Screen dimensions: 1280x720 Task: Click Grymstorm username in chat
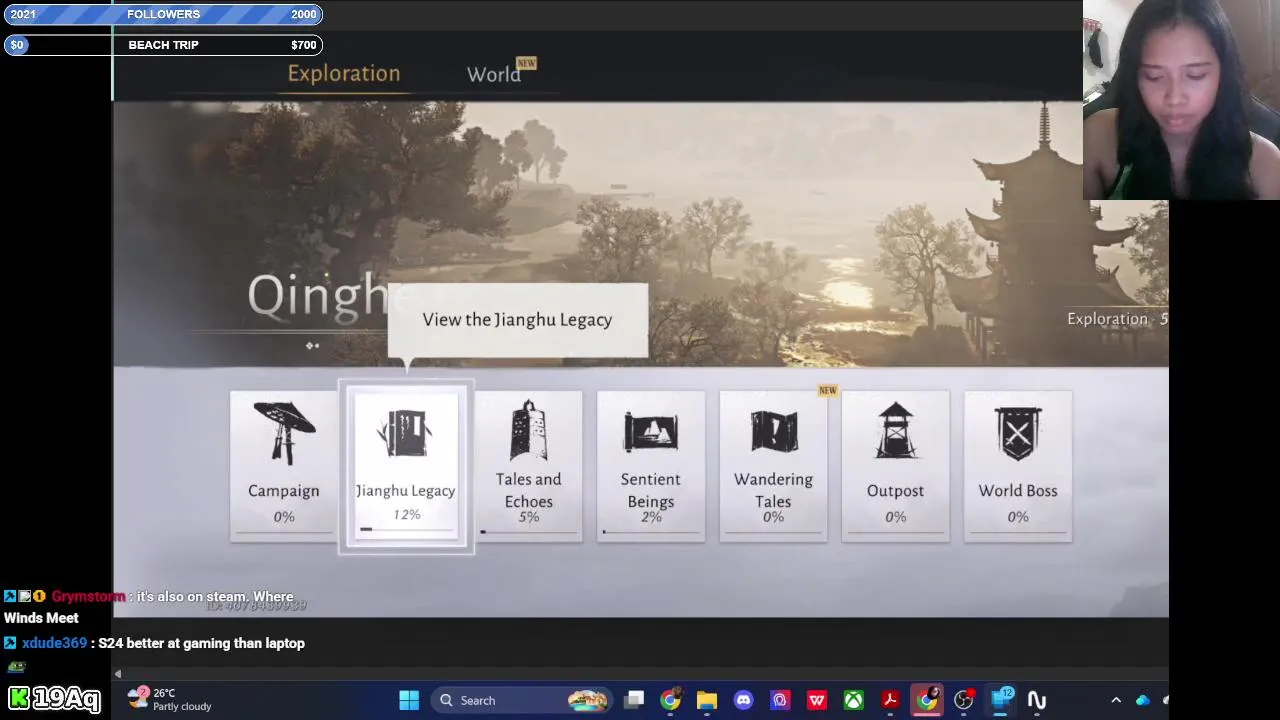pos(88,596)
